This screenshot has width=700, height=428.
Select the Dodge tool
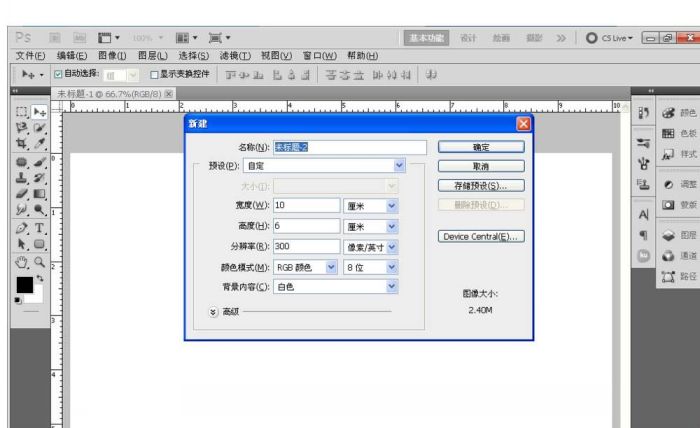[39, 209]
